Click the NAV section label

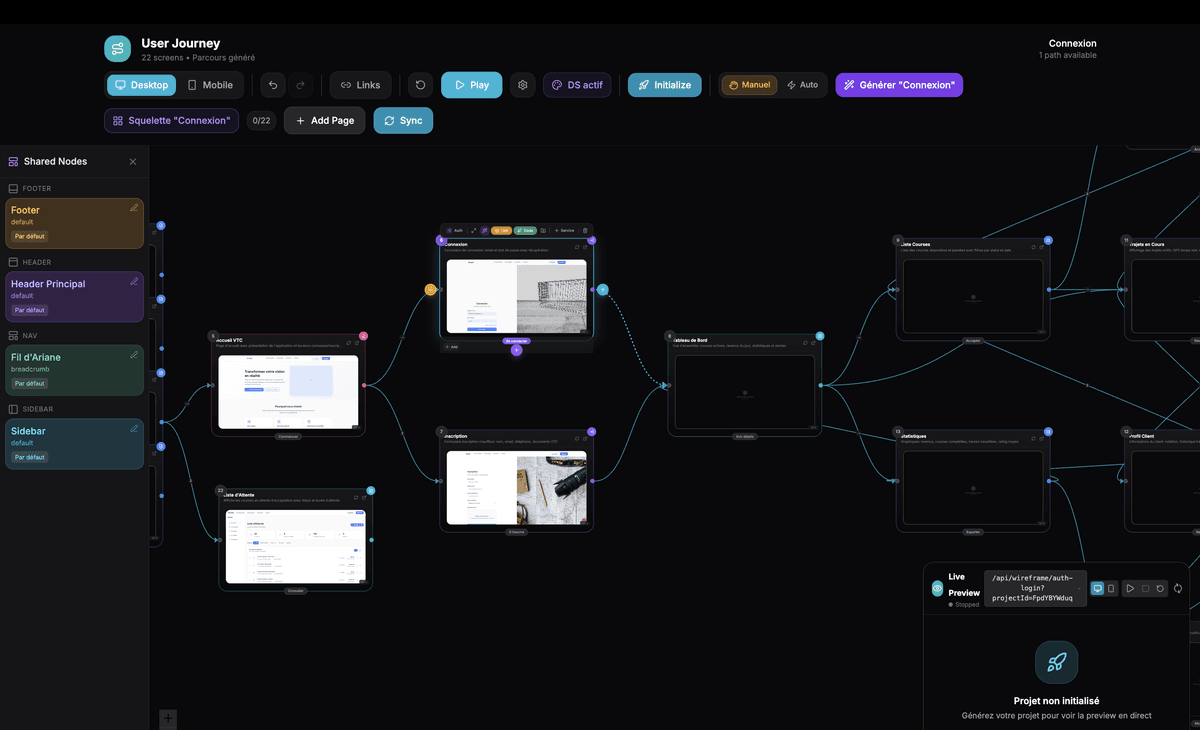[x=29, y=336]
